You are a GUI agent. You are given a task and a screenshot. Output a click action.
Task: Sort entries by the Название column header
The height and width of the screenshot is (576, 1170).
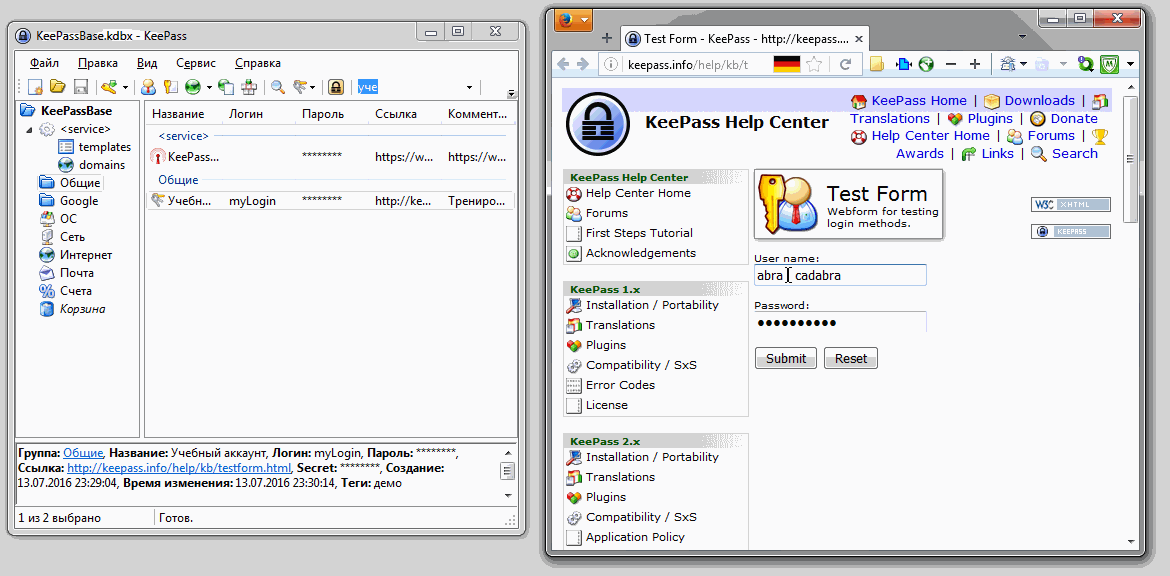pyautogui.click(x=184, y=114)
